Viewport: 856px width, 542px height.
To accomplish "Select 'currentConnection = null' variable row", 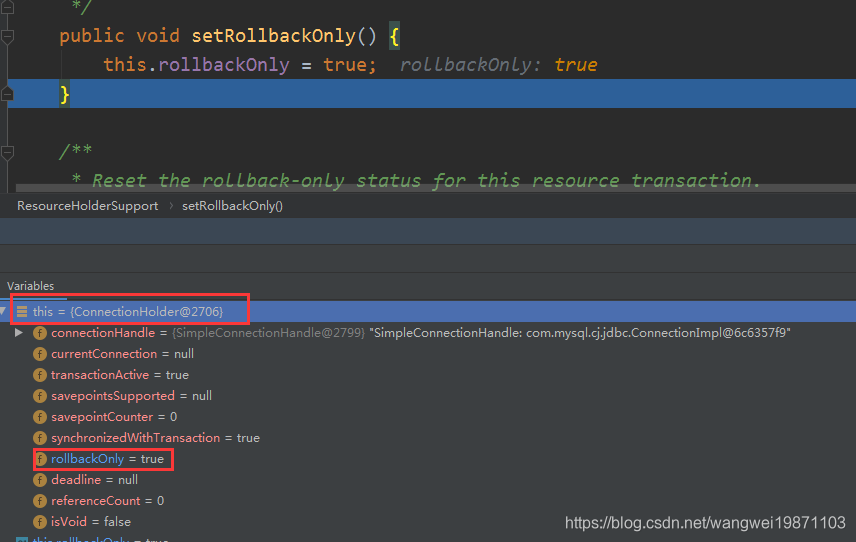I will pos(428,354).
